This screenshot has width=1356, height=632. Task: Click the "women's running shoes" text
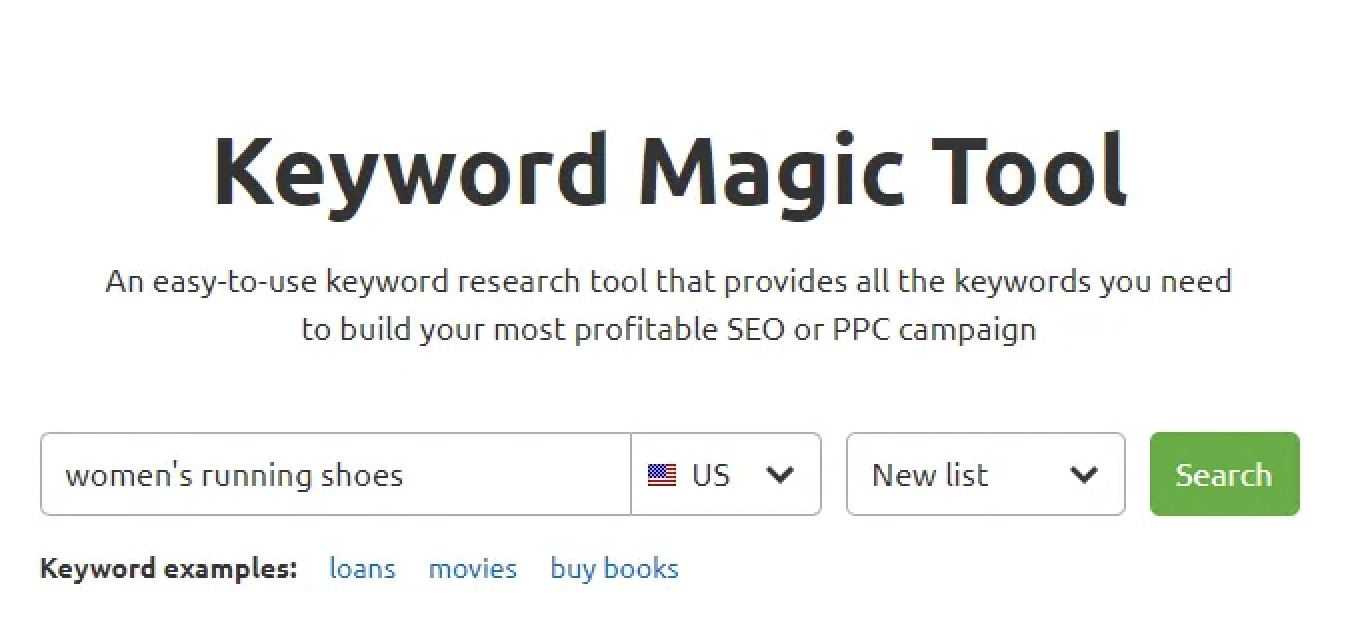coord(234,475)
